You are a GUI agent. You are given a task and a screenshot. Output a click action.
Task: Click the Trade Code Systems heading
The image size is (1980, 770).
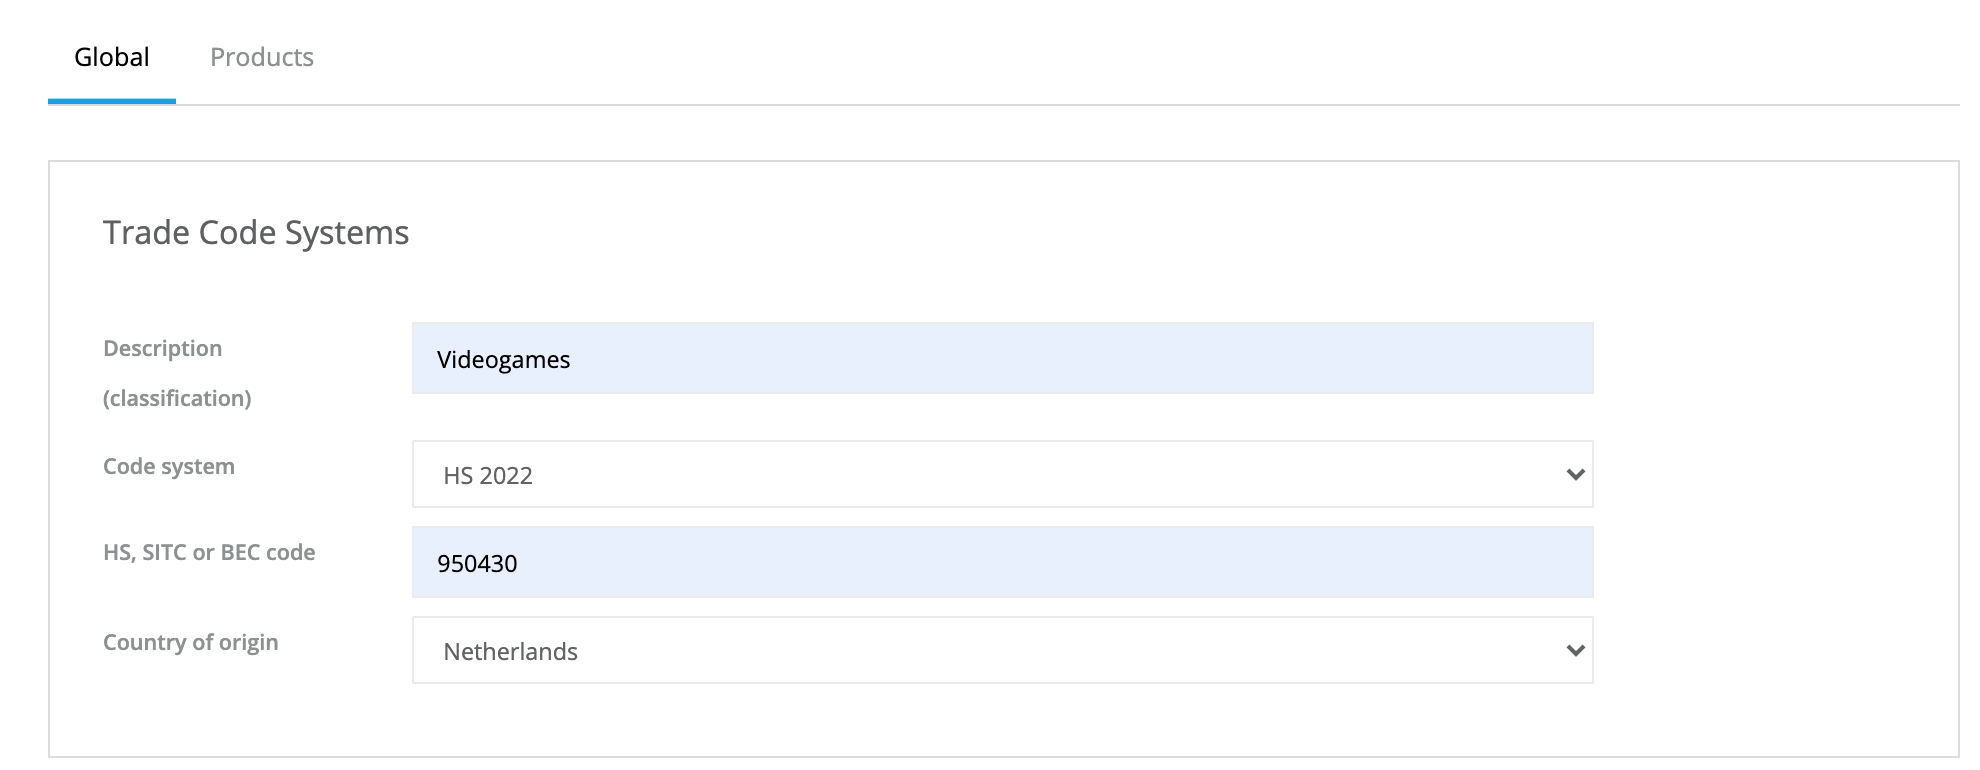[256, 232]
